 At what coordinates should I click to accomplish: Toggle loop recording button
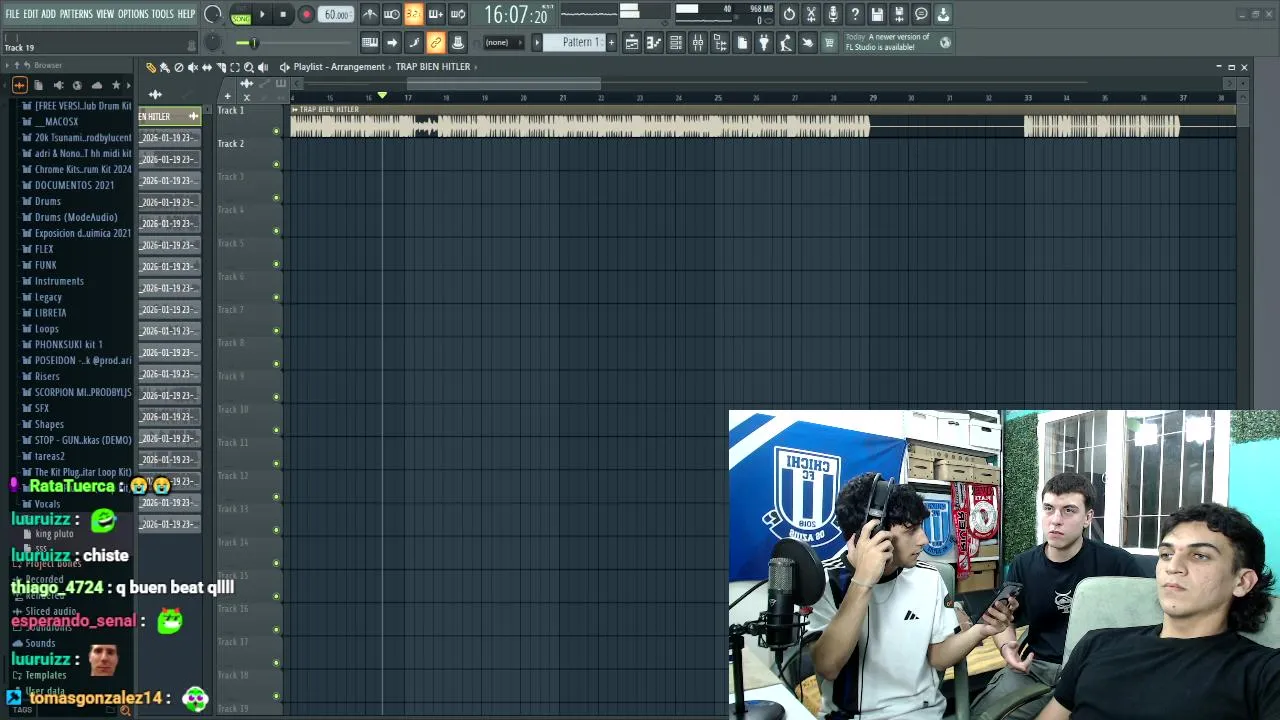458,14
